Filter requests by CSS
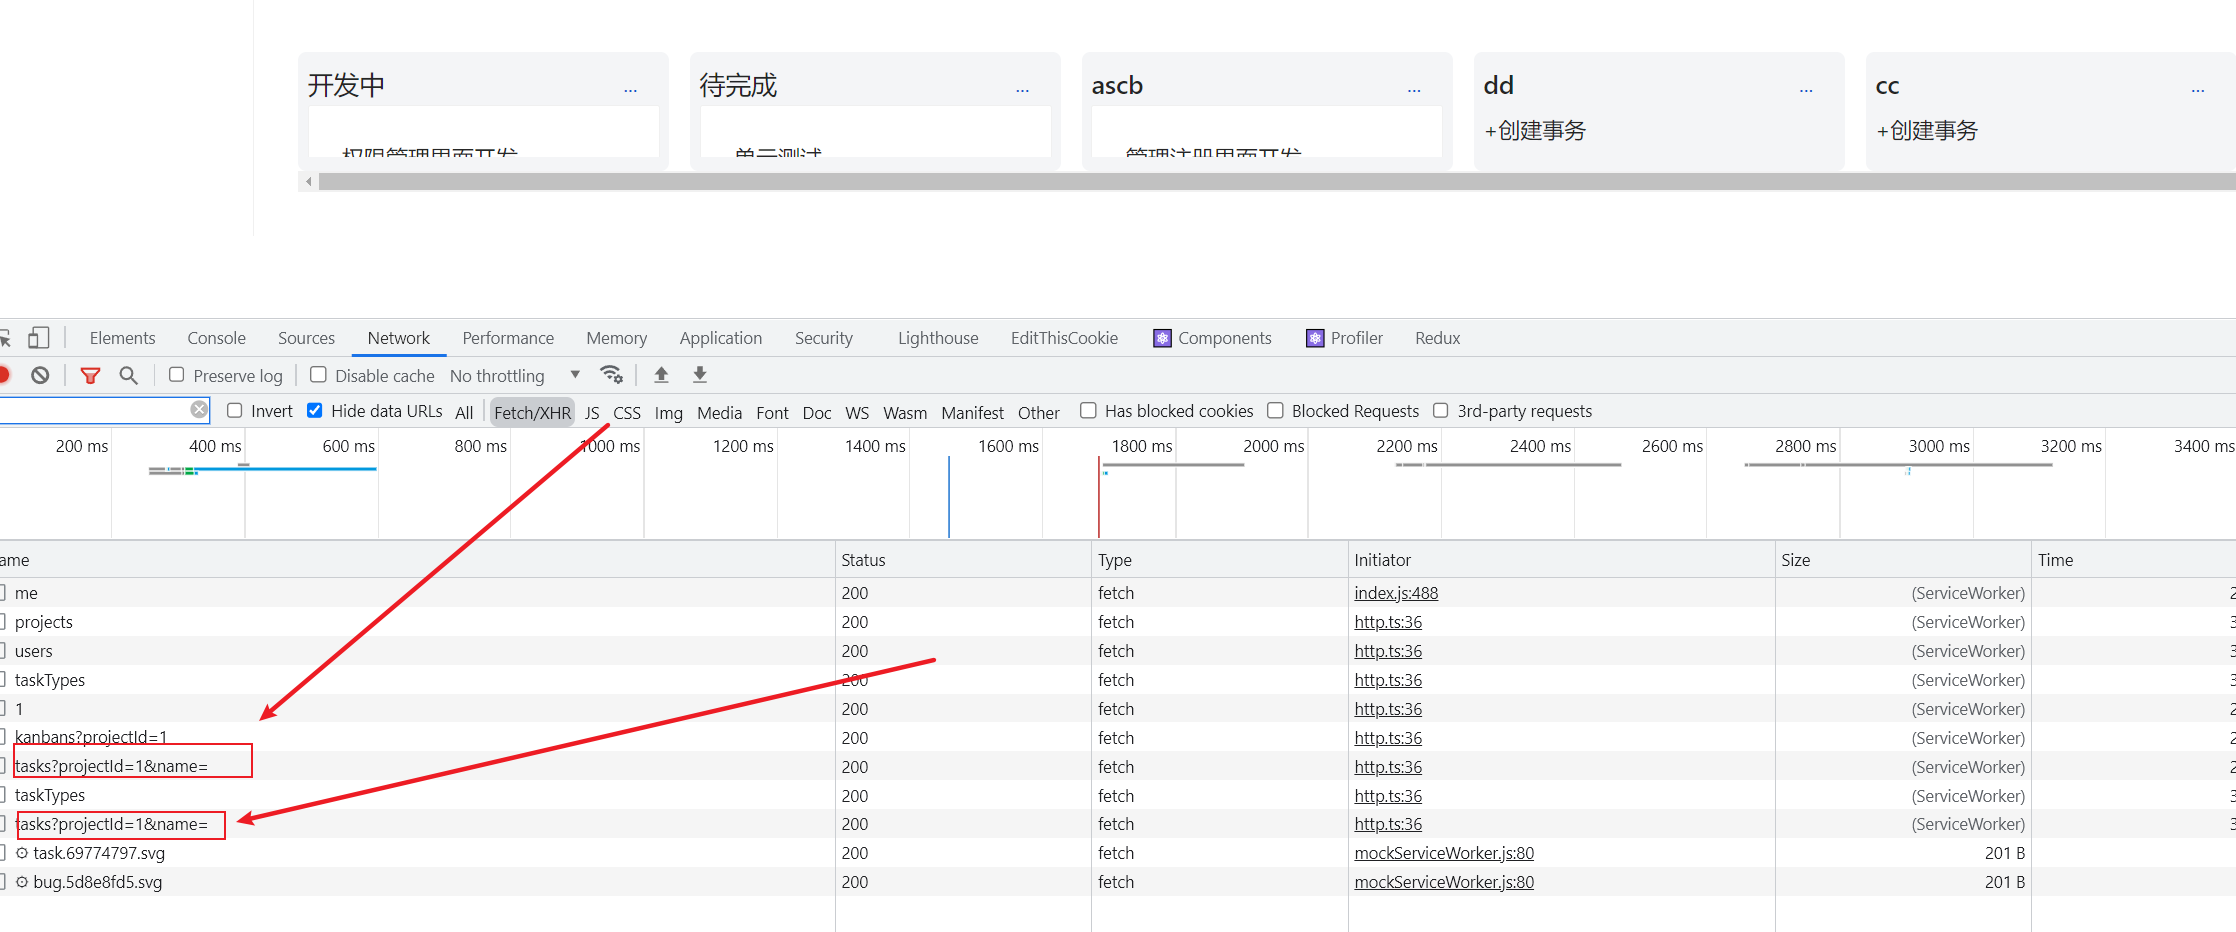Screen dimensions: 2236x932 pos(627,412)
